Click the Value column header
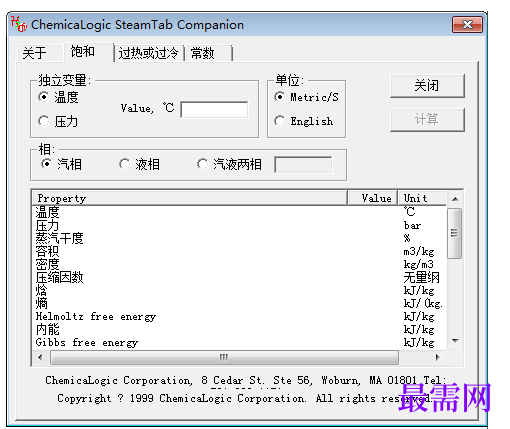 point(373,198)
